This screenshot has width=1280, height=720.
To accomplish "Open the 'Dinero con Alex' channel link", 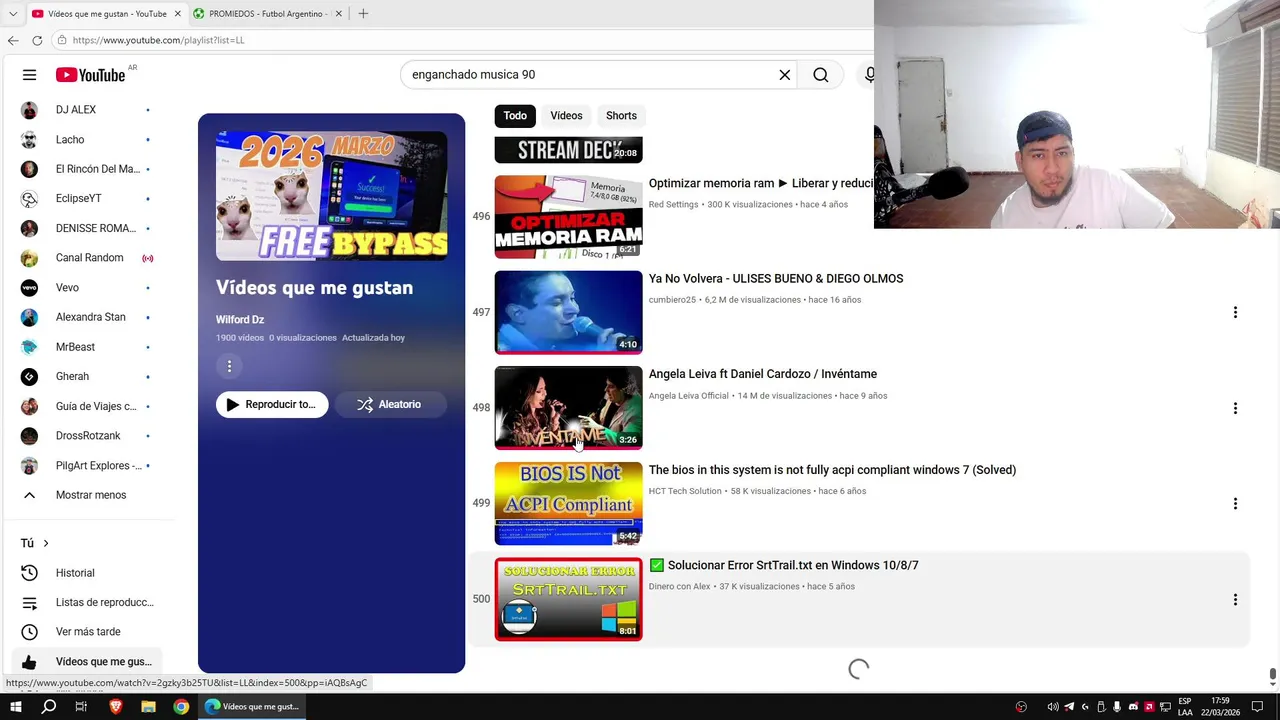I will coord(680,587).
